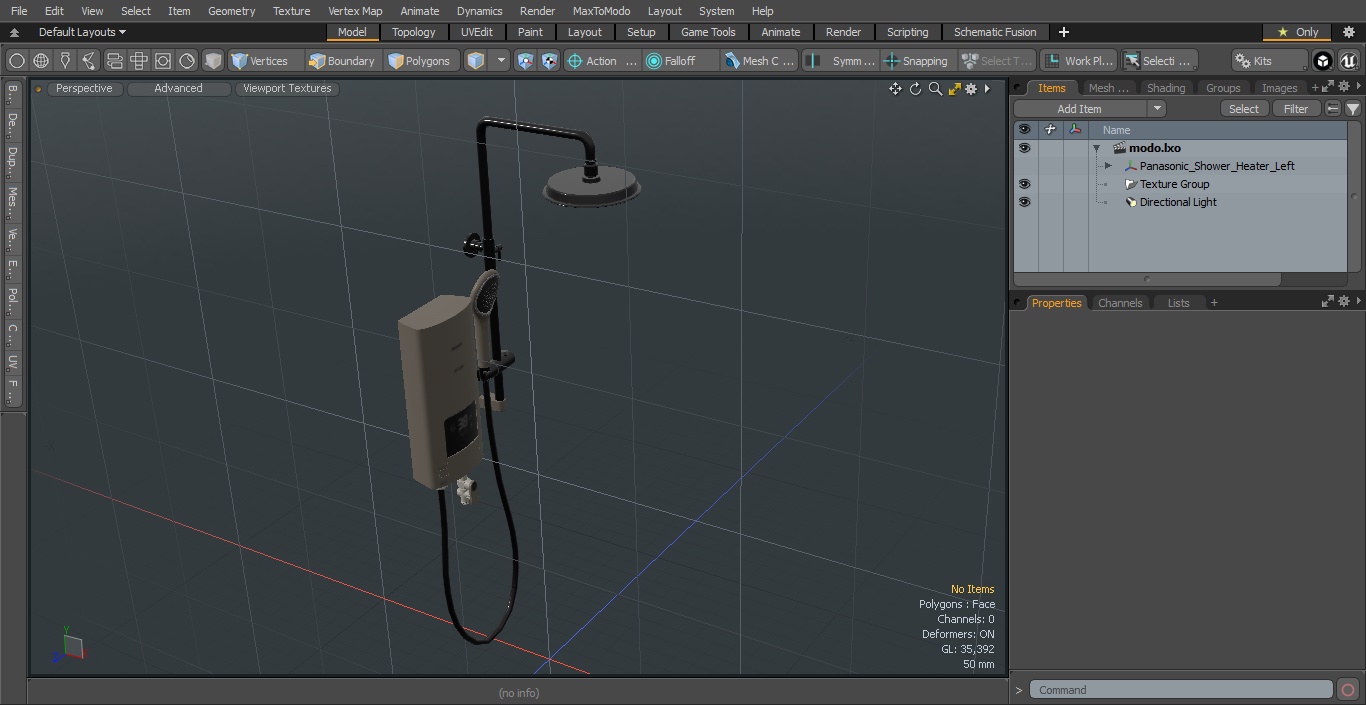Click the angled tool icon after pen
The image size is (1366, 705).
click(x=89, y=61)
